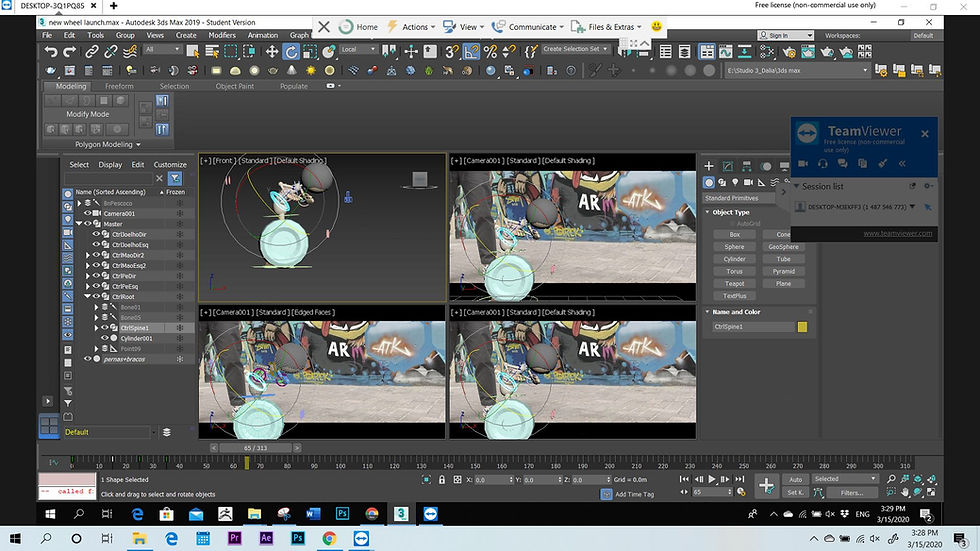Select the Link tool chain icon
The width and height of the screenshot is (980, 551).
(92, 52)
